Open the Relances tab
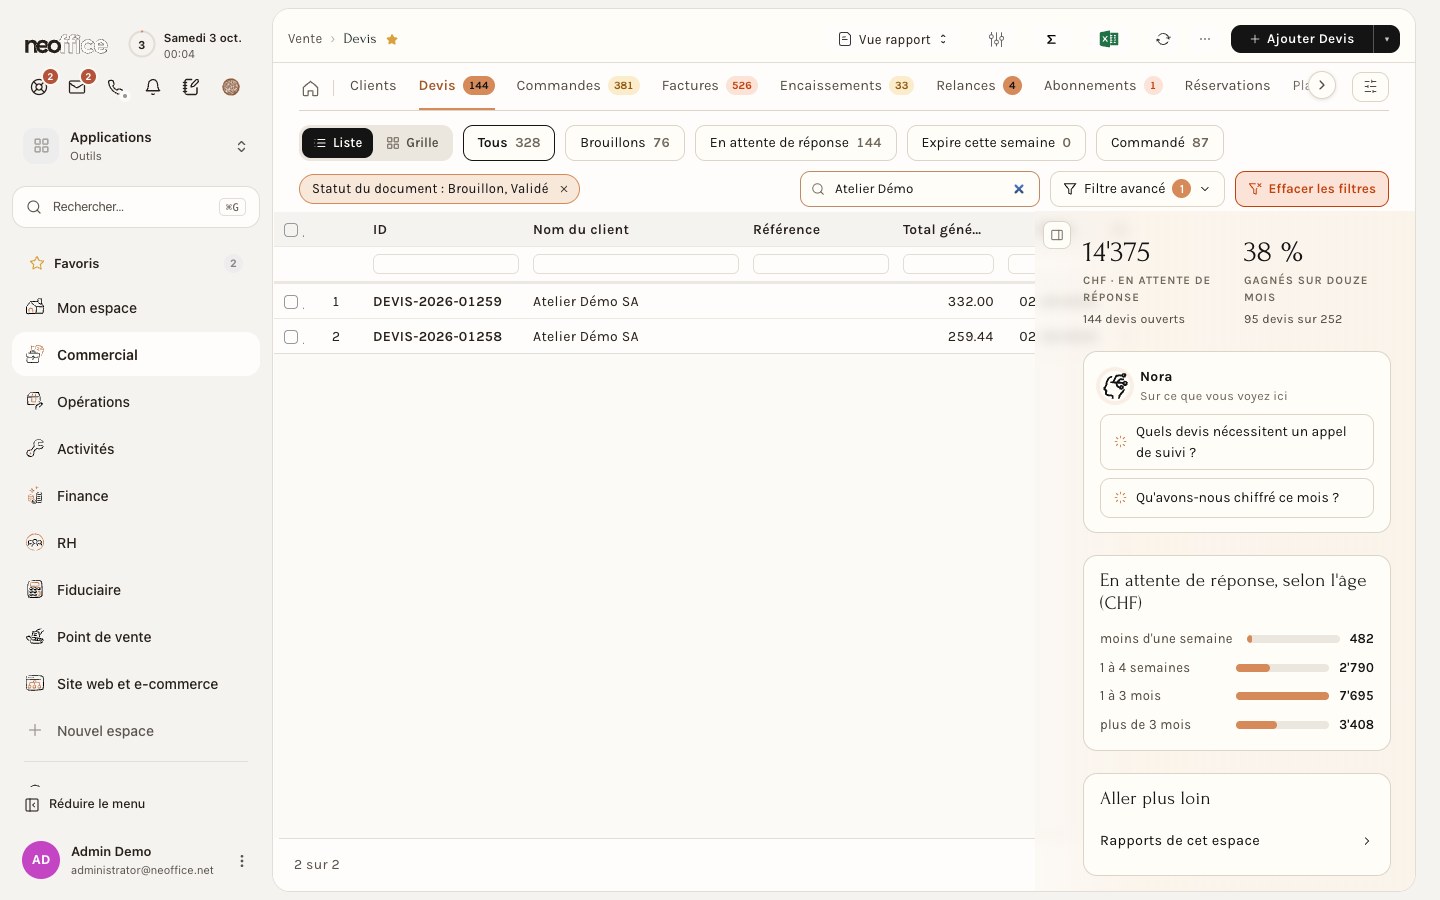This screenshot has height=900, width=1440. click(978, 86)
